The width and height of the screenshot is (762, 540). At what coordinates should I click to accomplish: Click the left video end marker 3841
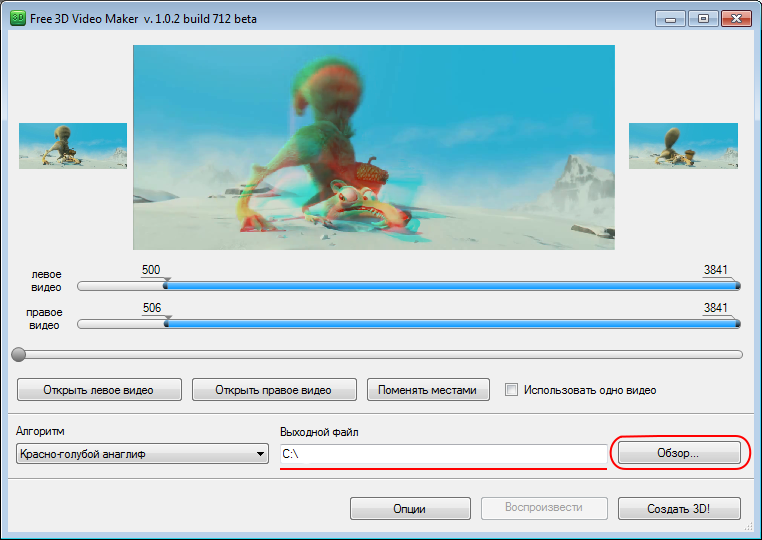point(737,284)
